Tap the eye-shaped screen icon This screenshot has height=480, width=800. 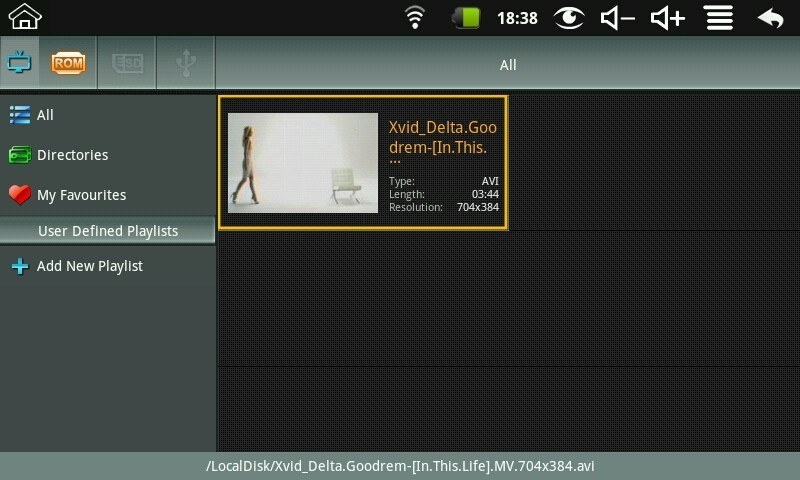click(x=569, y=18)
